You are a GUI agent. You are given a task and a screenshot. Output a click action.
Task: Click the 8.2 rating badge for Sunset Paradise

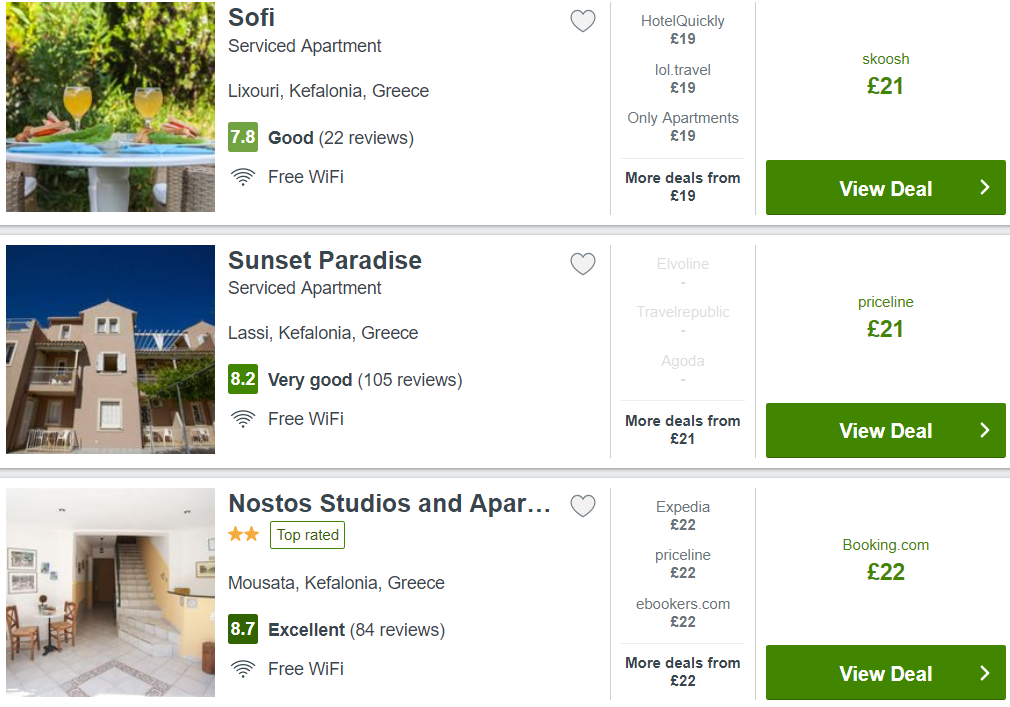[243, 379]
